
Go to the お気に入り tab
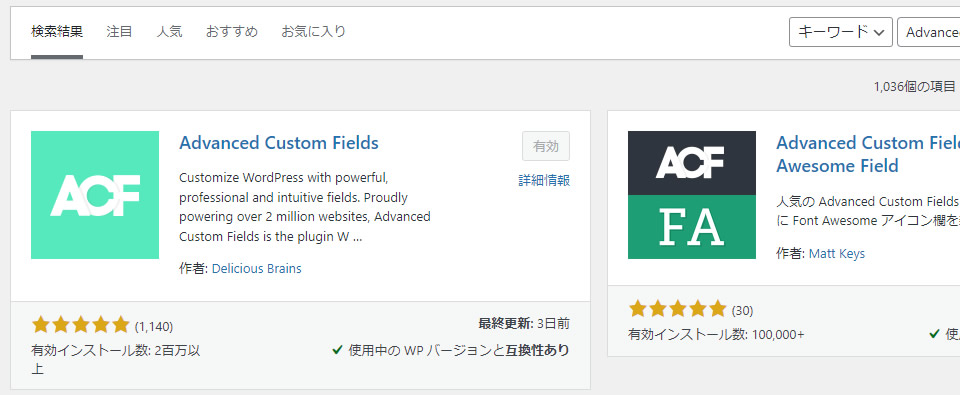313,32
